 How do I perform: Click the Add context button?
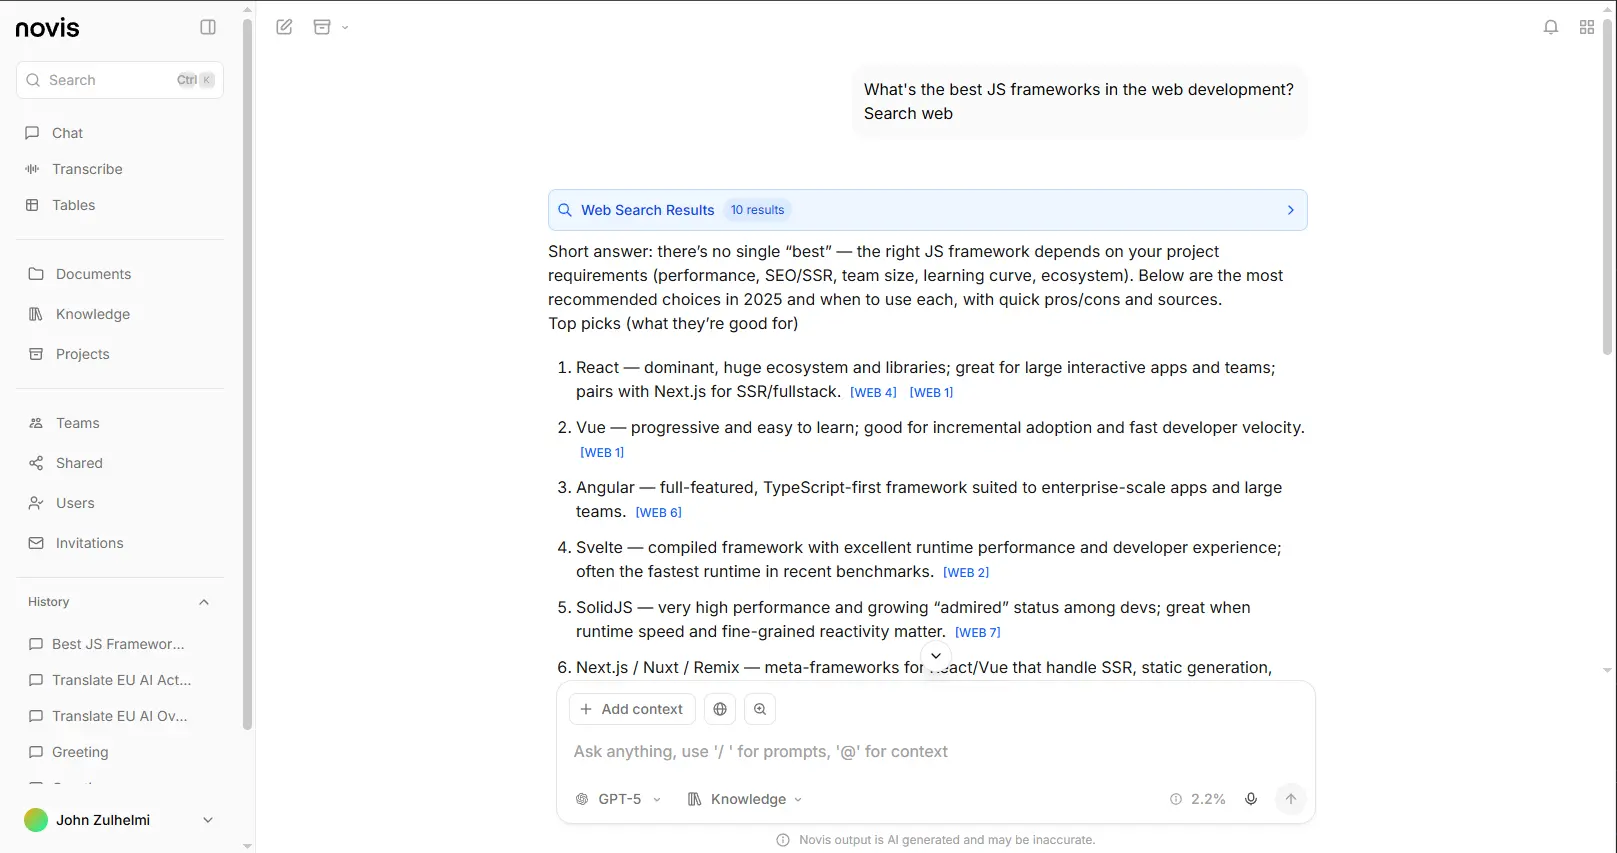(631, 709)
